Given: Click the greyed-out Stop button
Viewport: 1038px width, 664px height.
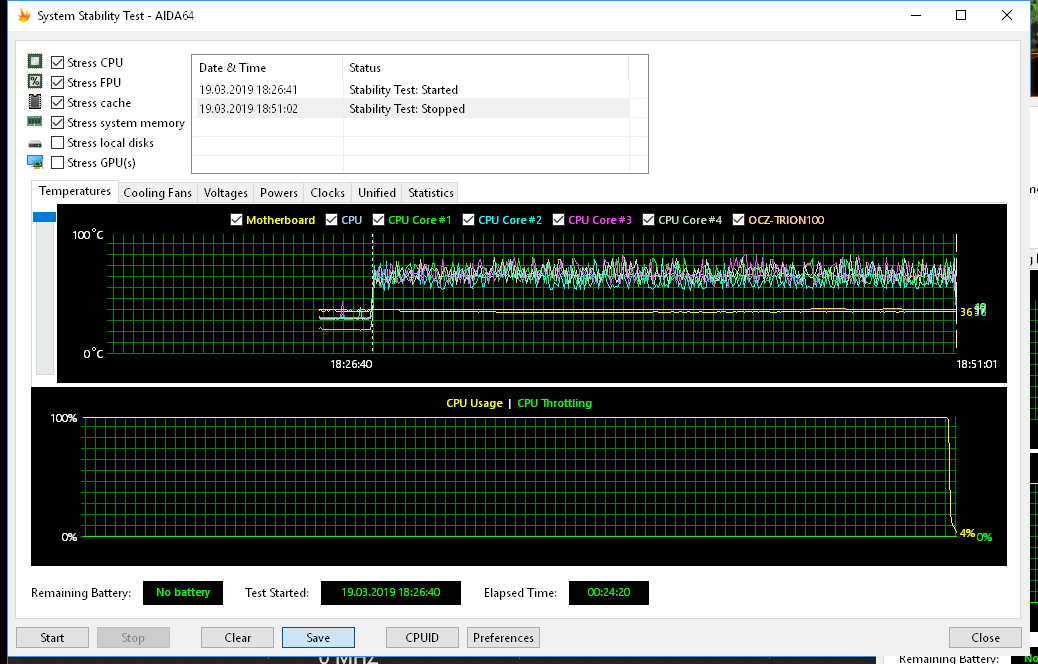Looking at the screenshot, I should click(133, 638).
